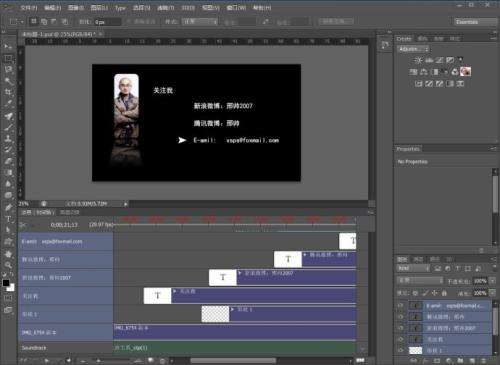Click the delete layer trash icon
The height and width of the screenshot is (365, 500).
(x=484, y=361)
